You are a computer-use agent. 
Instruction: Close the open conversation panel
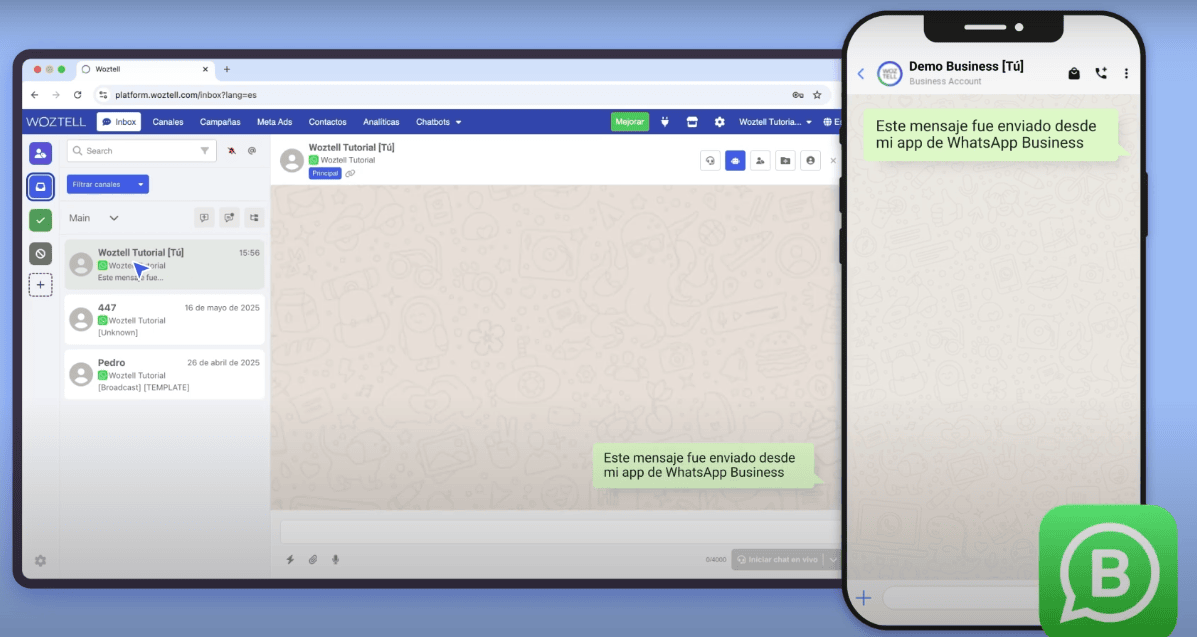[833, 160]
